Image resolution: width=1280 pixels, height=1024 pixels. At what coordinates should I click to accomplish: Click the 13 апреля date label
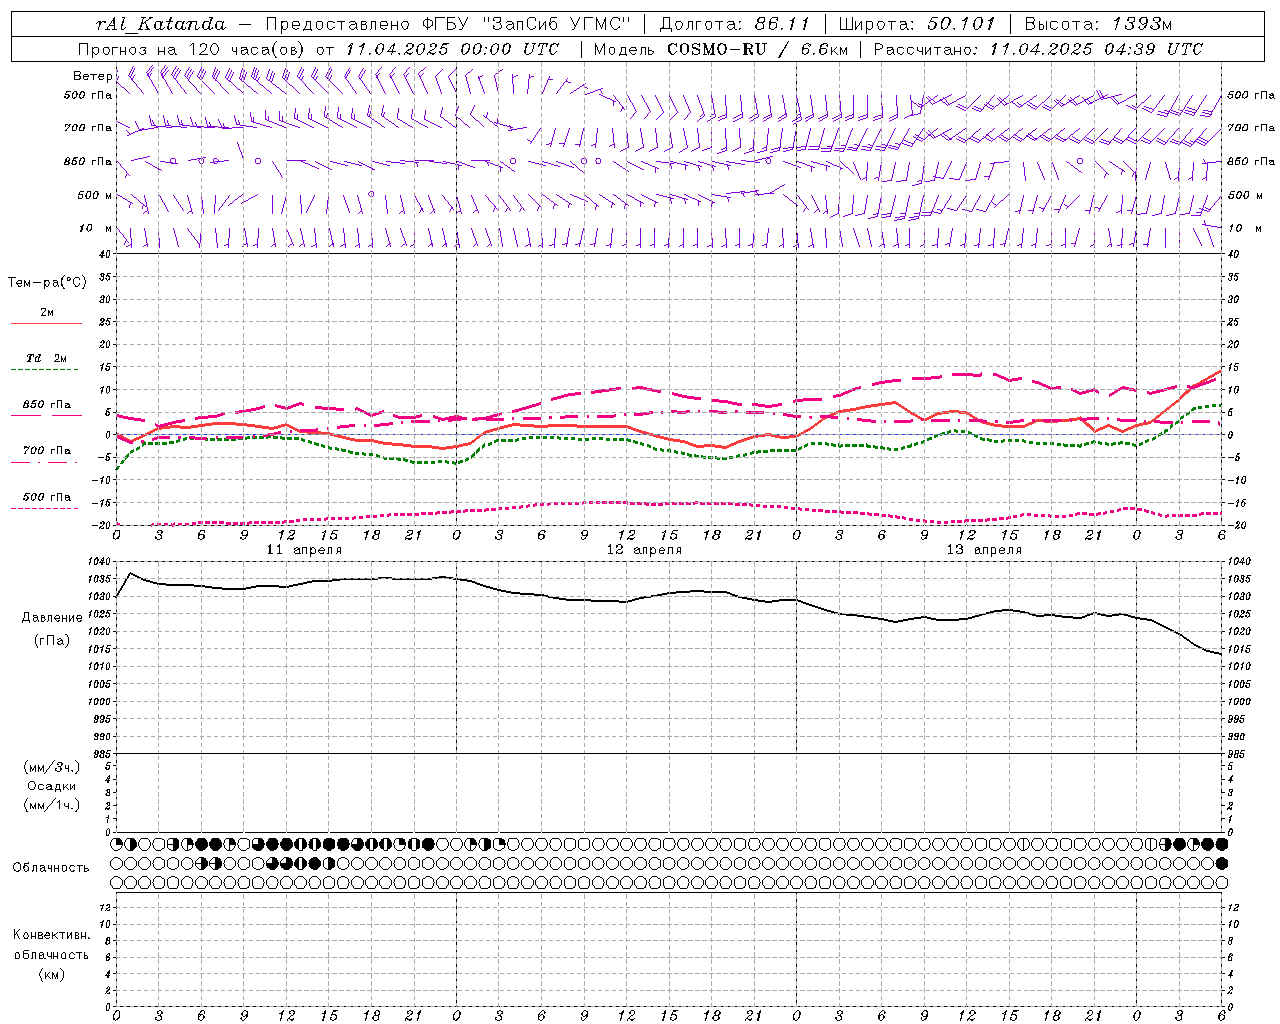pyautogui.click(x=984, y=550)
